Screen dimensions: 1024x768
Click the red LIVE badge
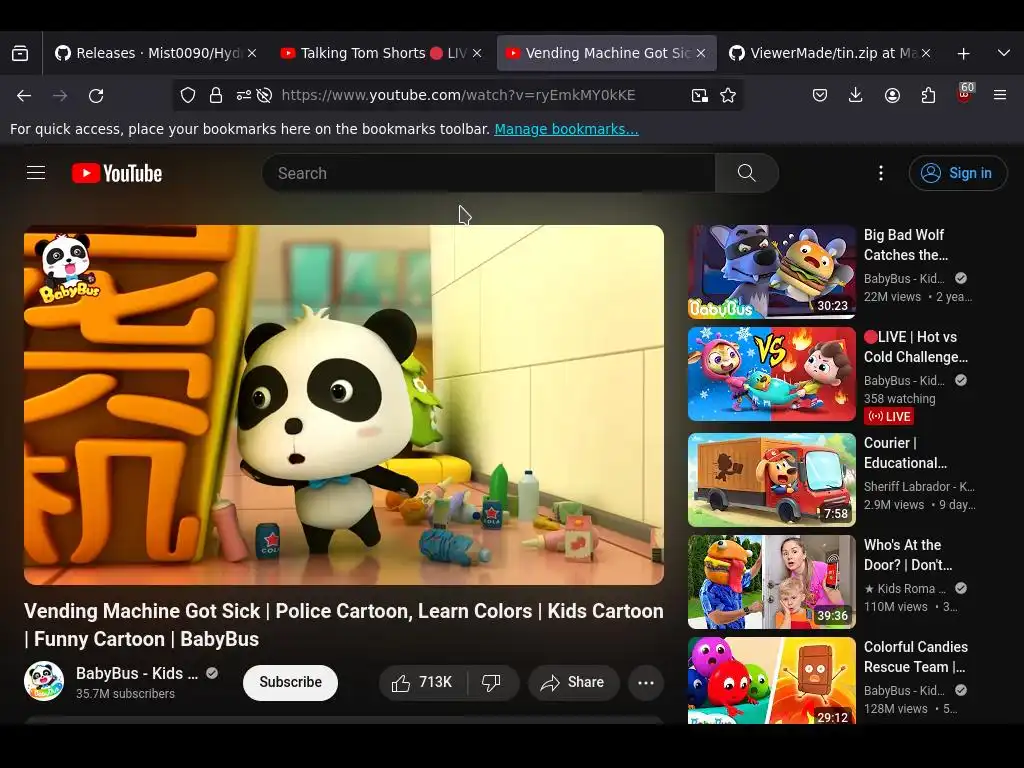click(x=889, y=417)
